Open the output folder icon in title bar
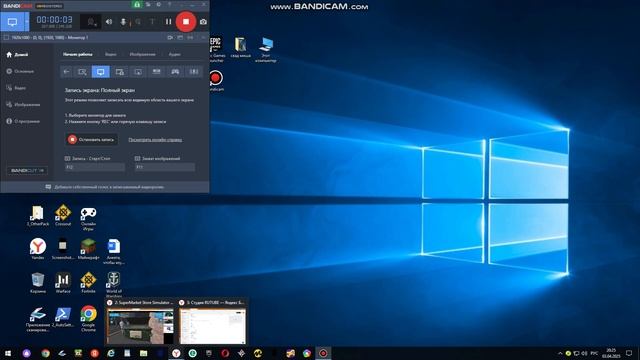Screen dimensions: 640x360 click(x=148, y=4)
